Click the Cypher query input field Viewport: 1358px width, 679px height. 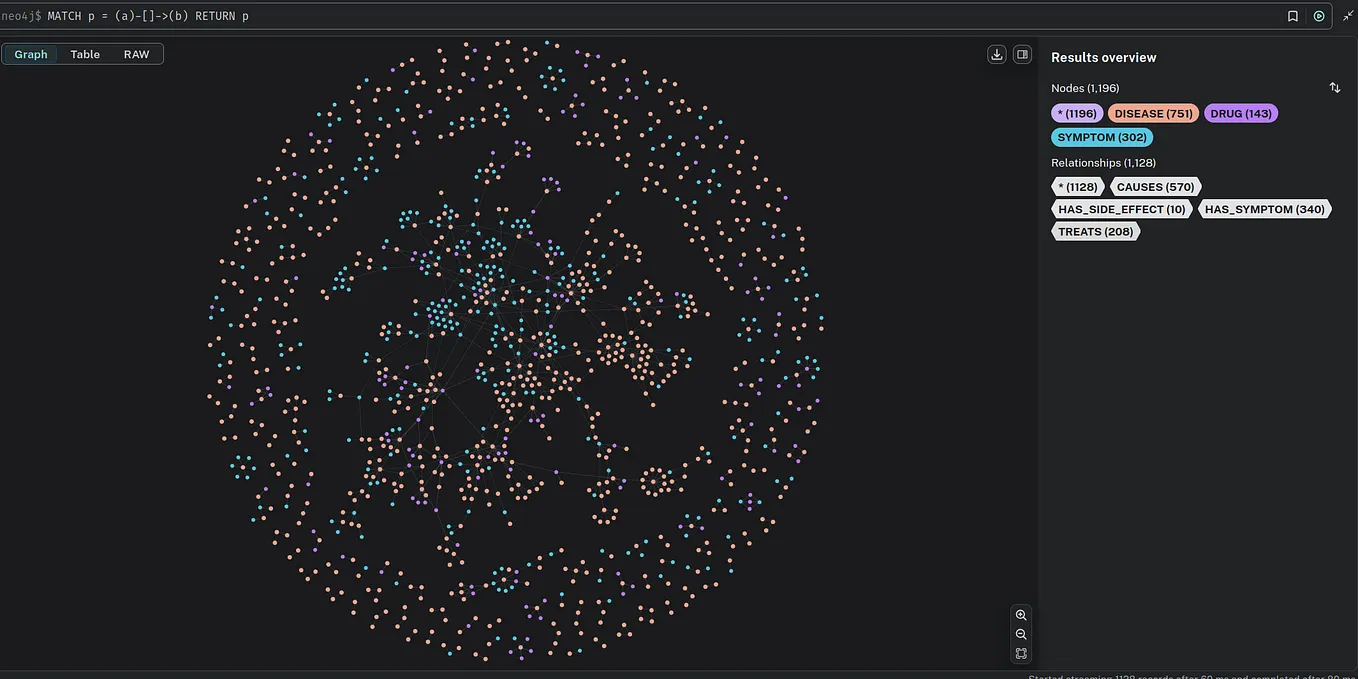click(400, 15)
